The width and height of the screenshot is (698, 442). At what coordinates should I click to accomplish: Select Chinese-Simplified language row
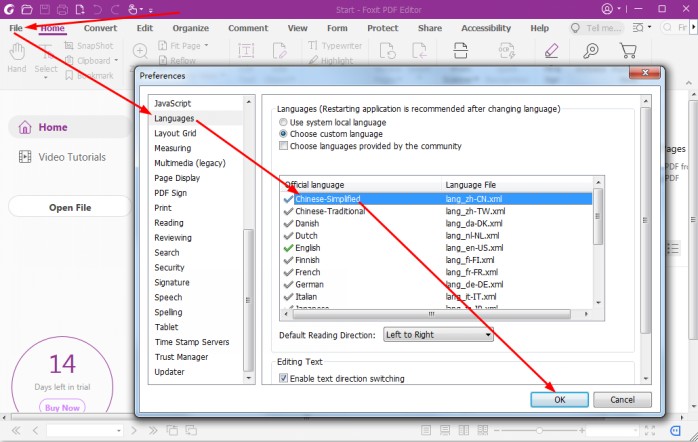tap(437, 199)
